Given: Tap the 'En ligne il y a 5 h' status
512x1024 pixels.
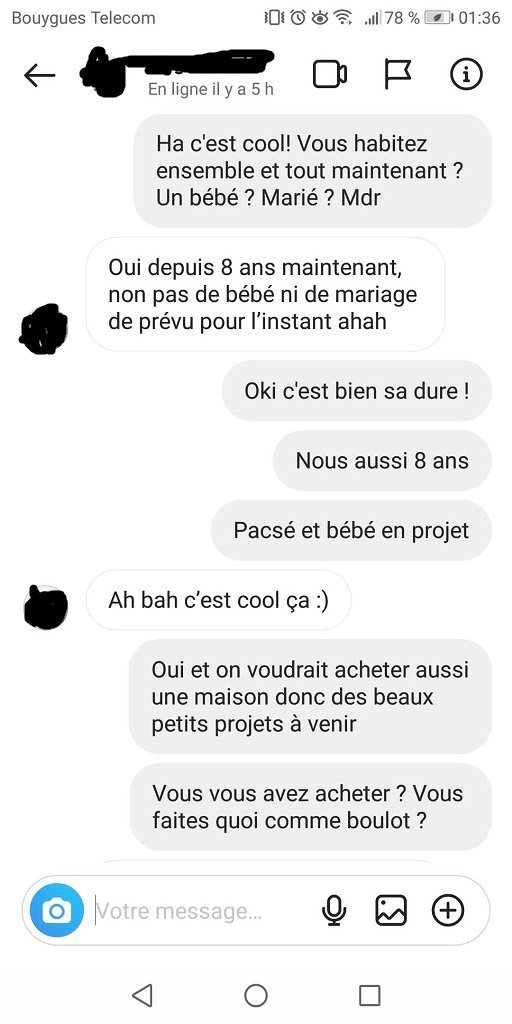Looking at the screenshot, I should (210, 89).
